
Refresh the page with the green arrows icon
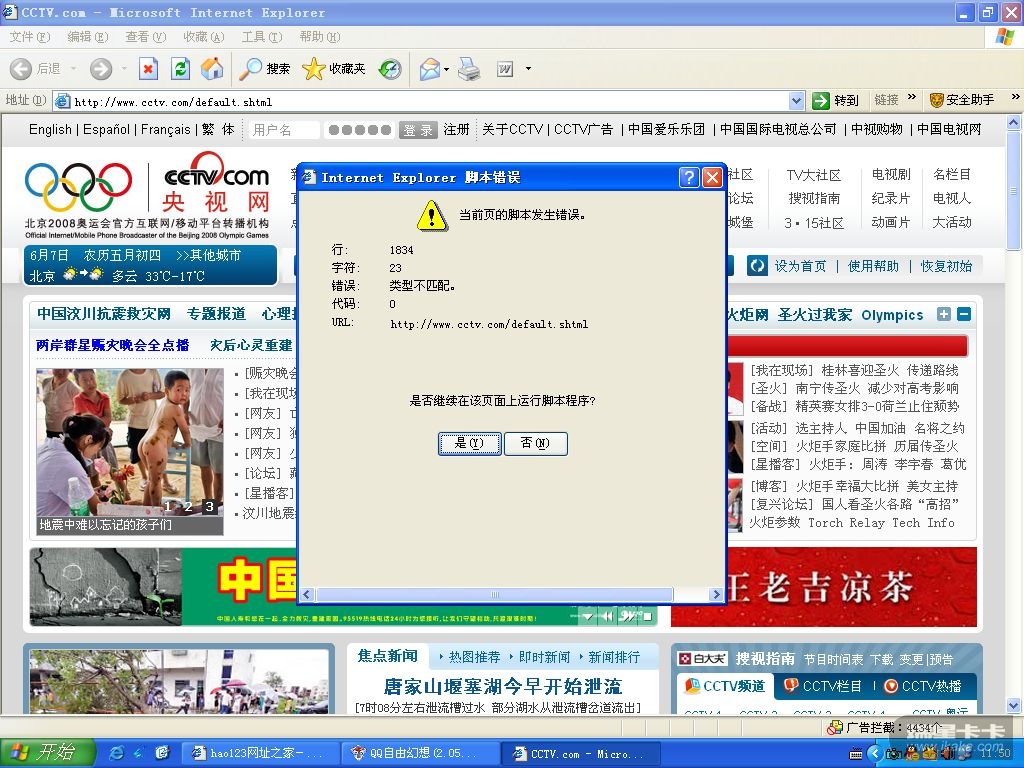(180, 69)
